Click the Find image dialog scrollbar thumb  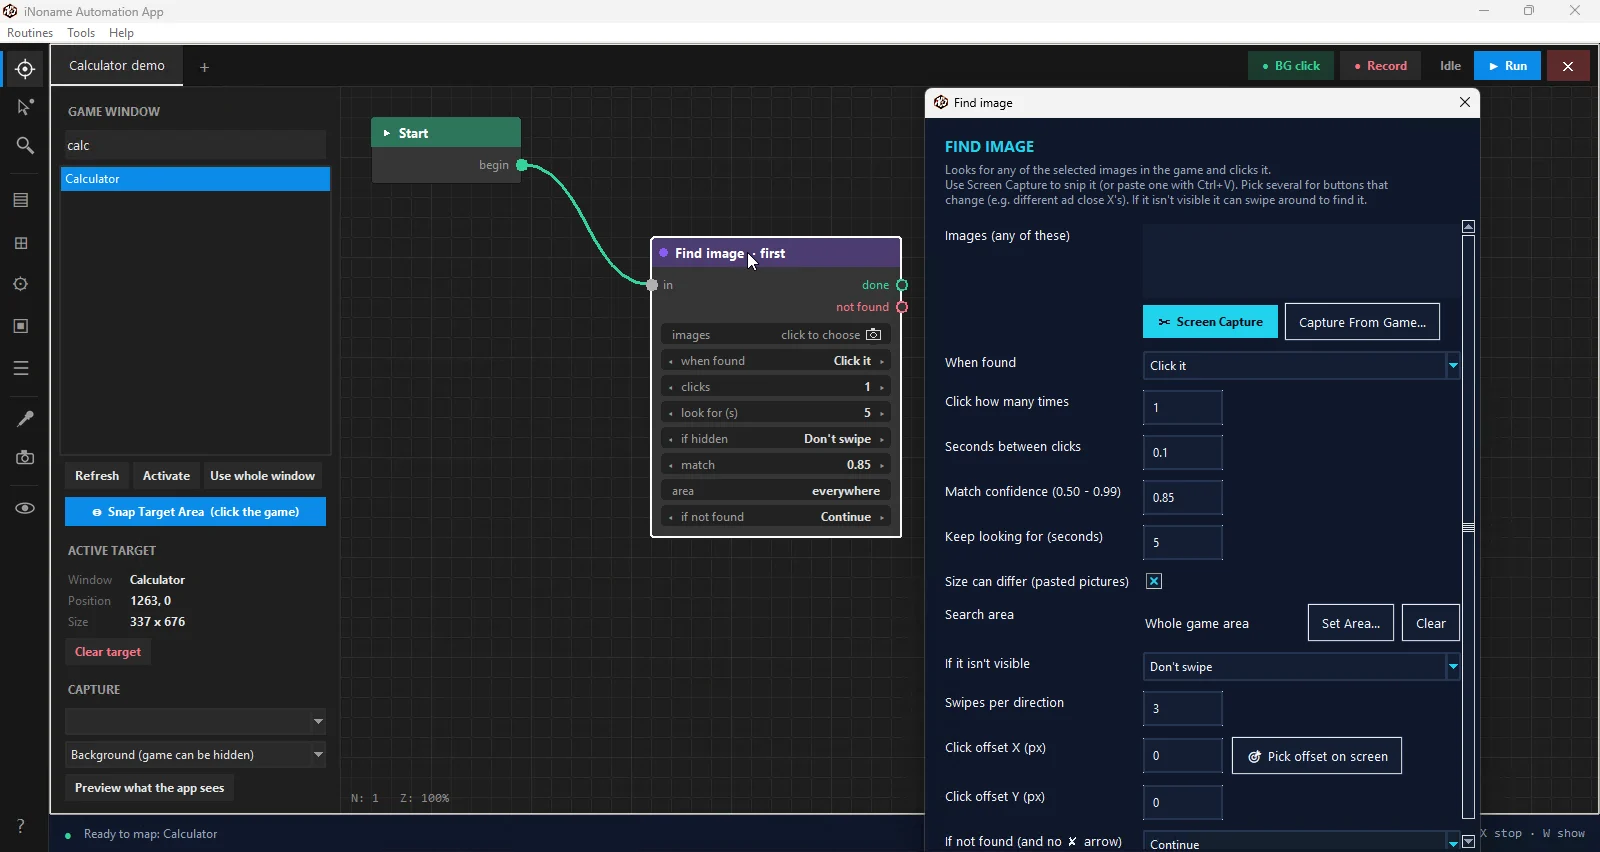click(1469, 527)
